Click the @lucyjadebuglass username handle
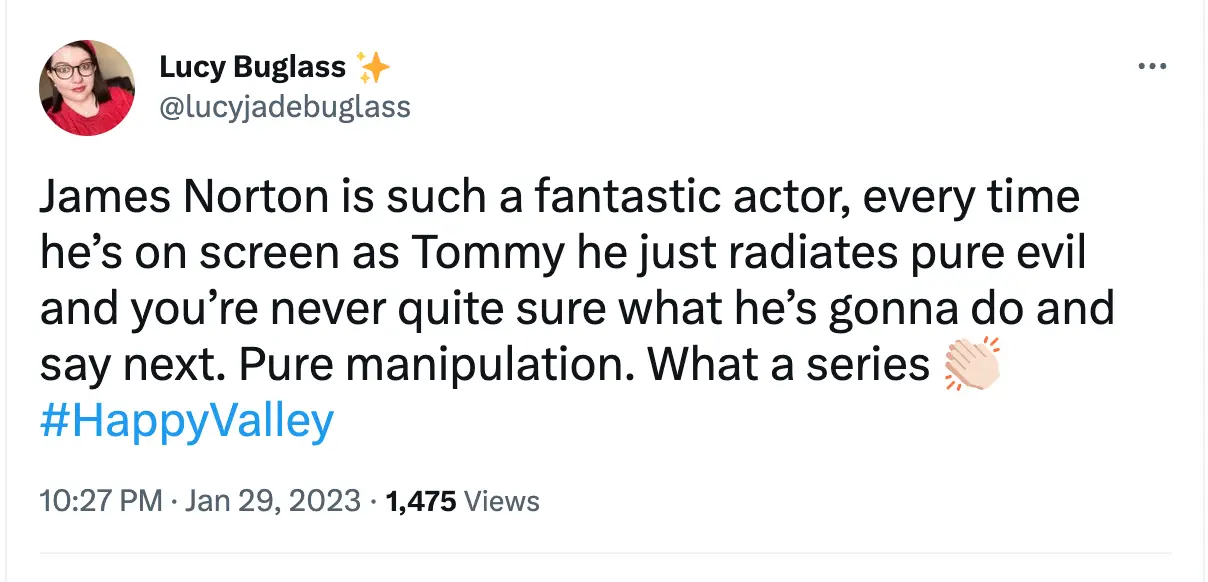 pyautogui.click(x=286, y=107)
